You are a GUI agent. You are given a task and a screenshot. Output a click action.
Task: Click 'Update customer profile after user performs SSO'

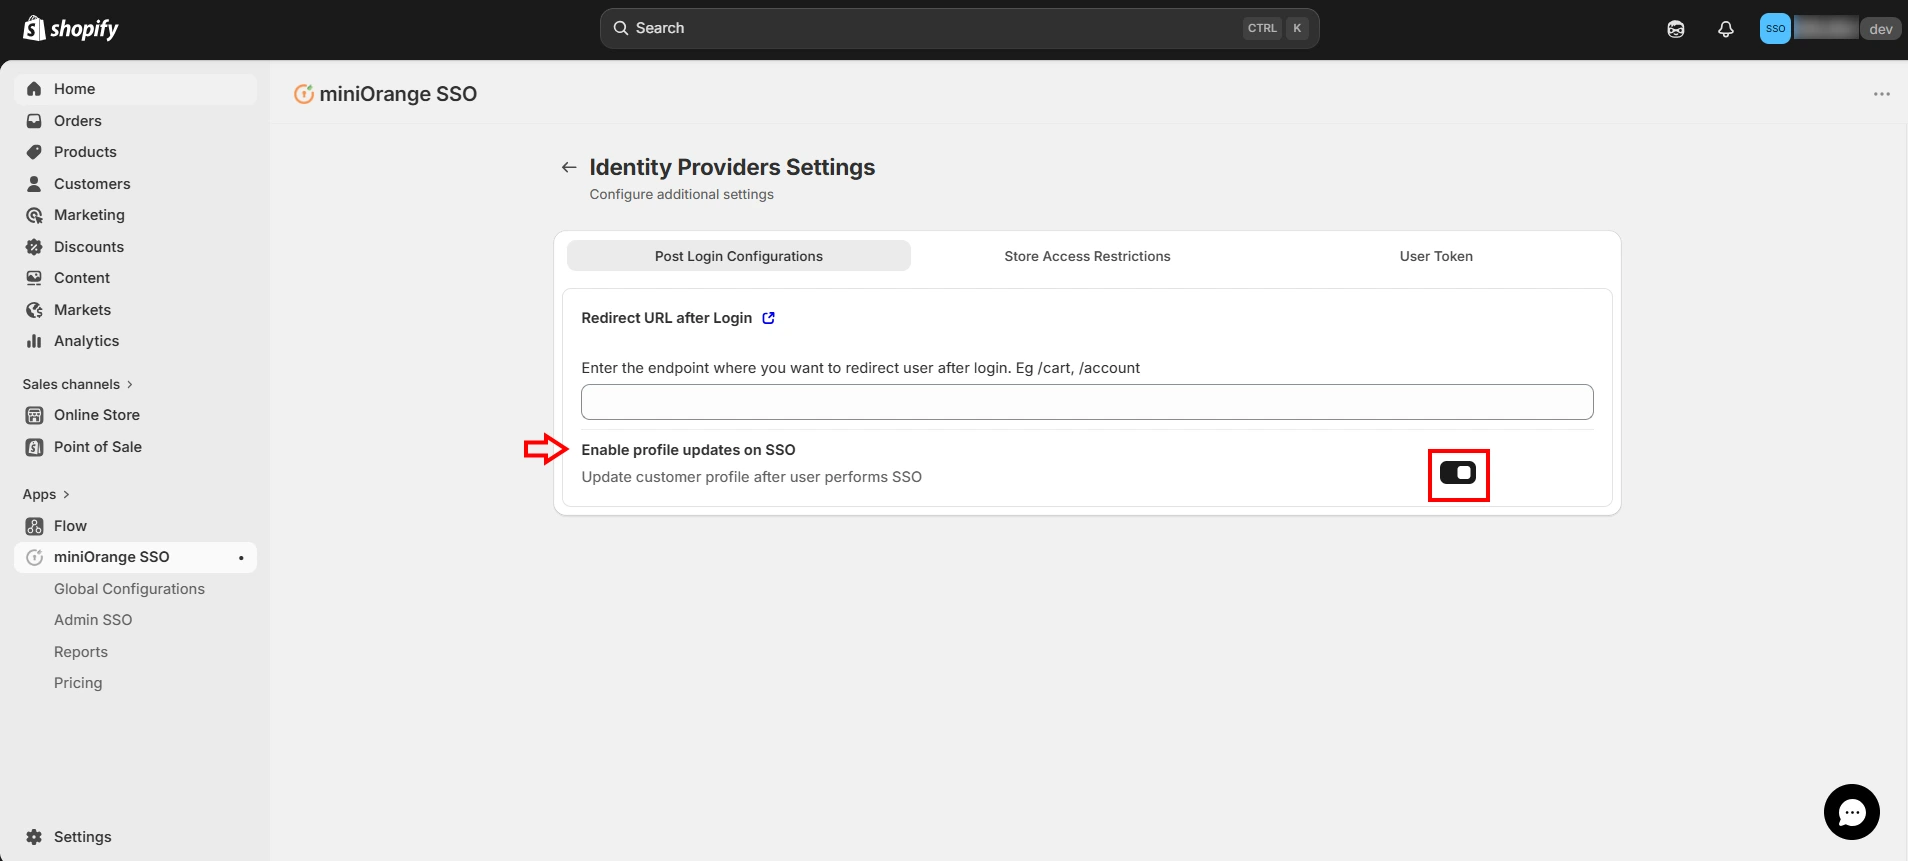pyautogui.click(x=751, y=477)
